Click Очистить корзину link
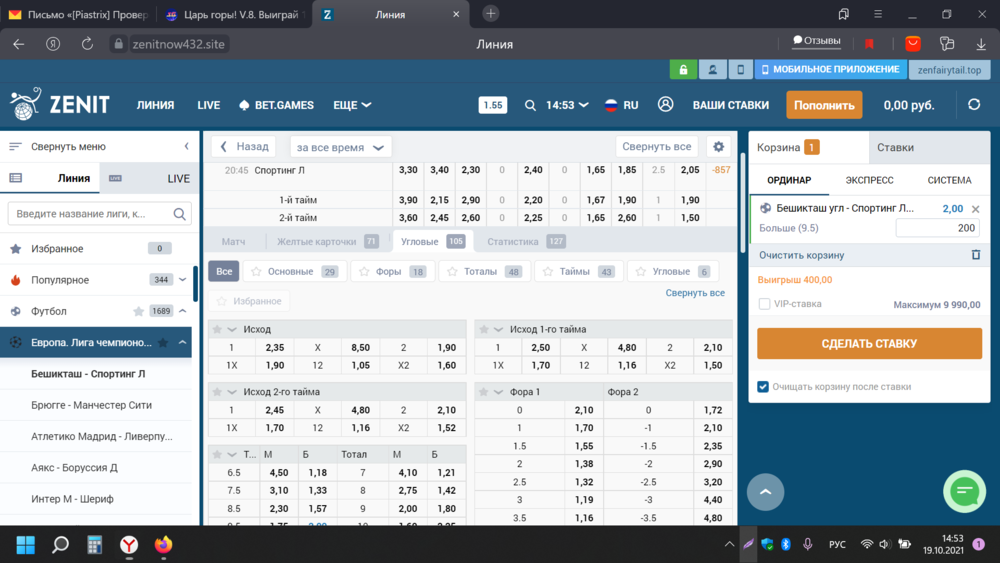 802,255
